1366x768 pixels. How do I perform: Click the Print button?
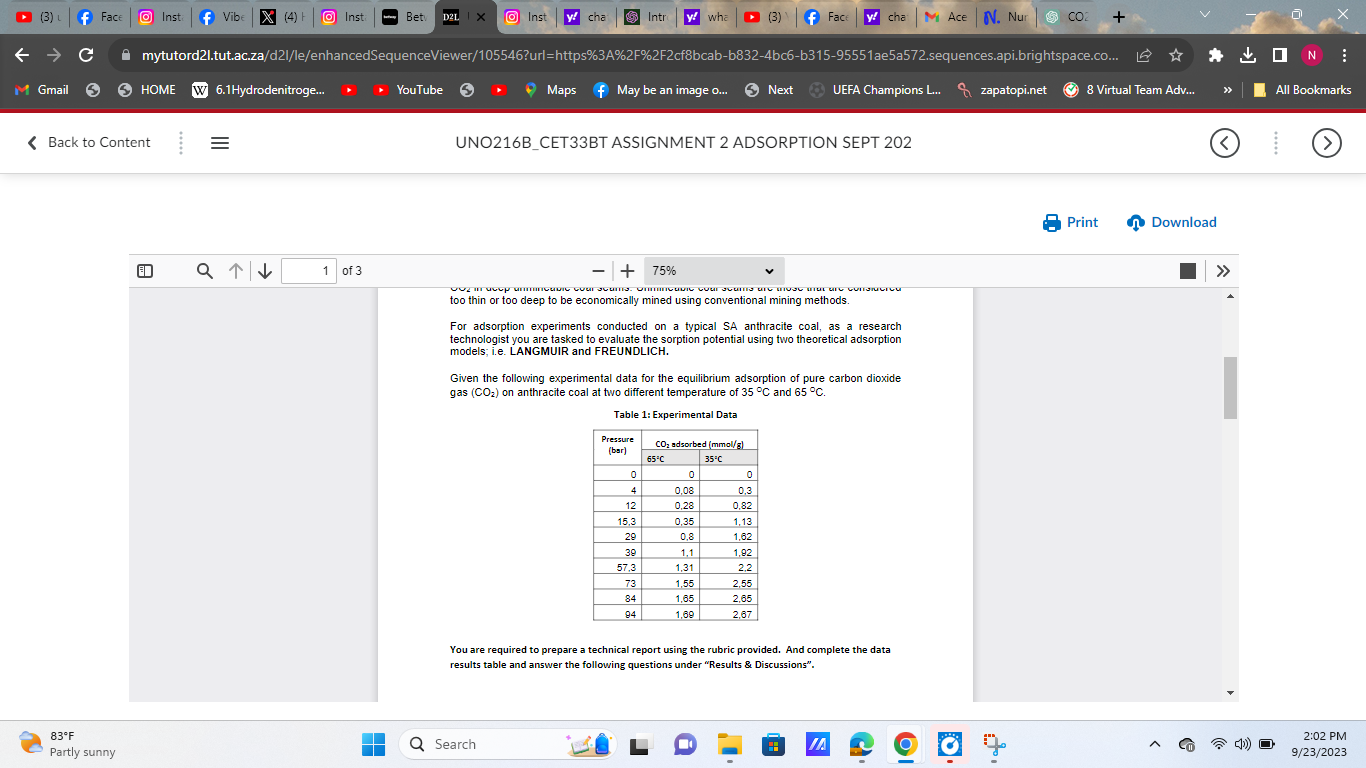1070,222
